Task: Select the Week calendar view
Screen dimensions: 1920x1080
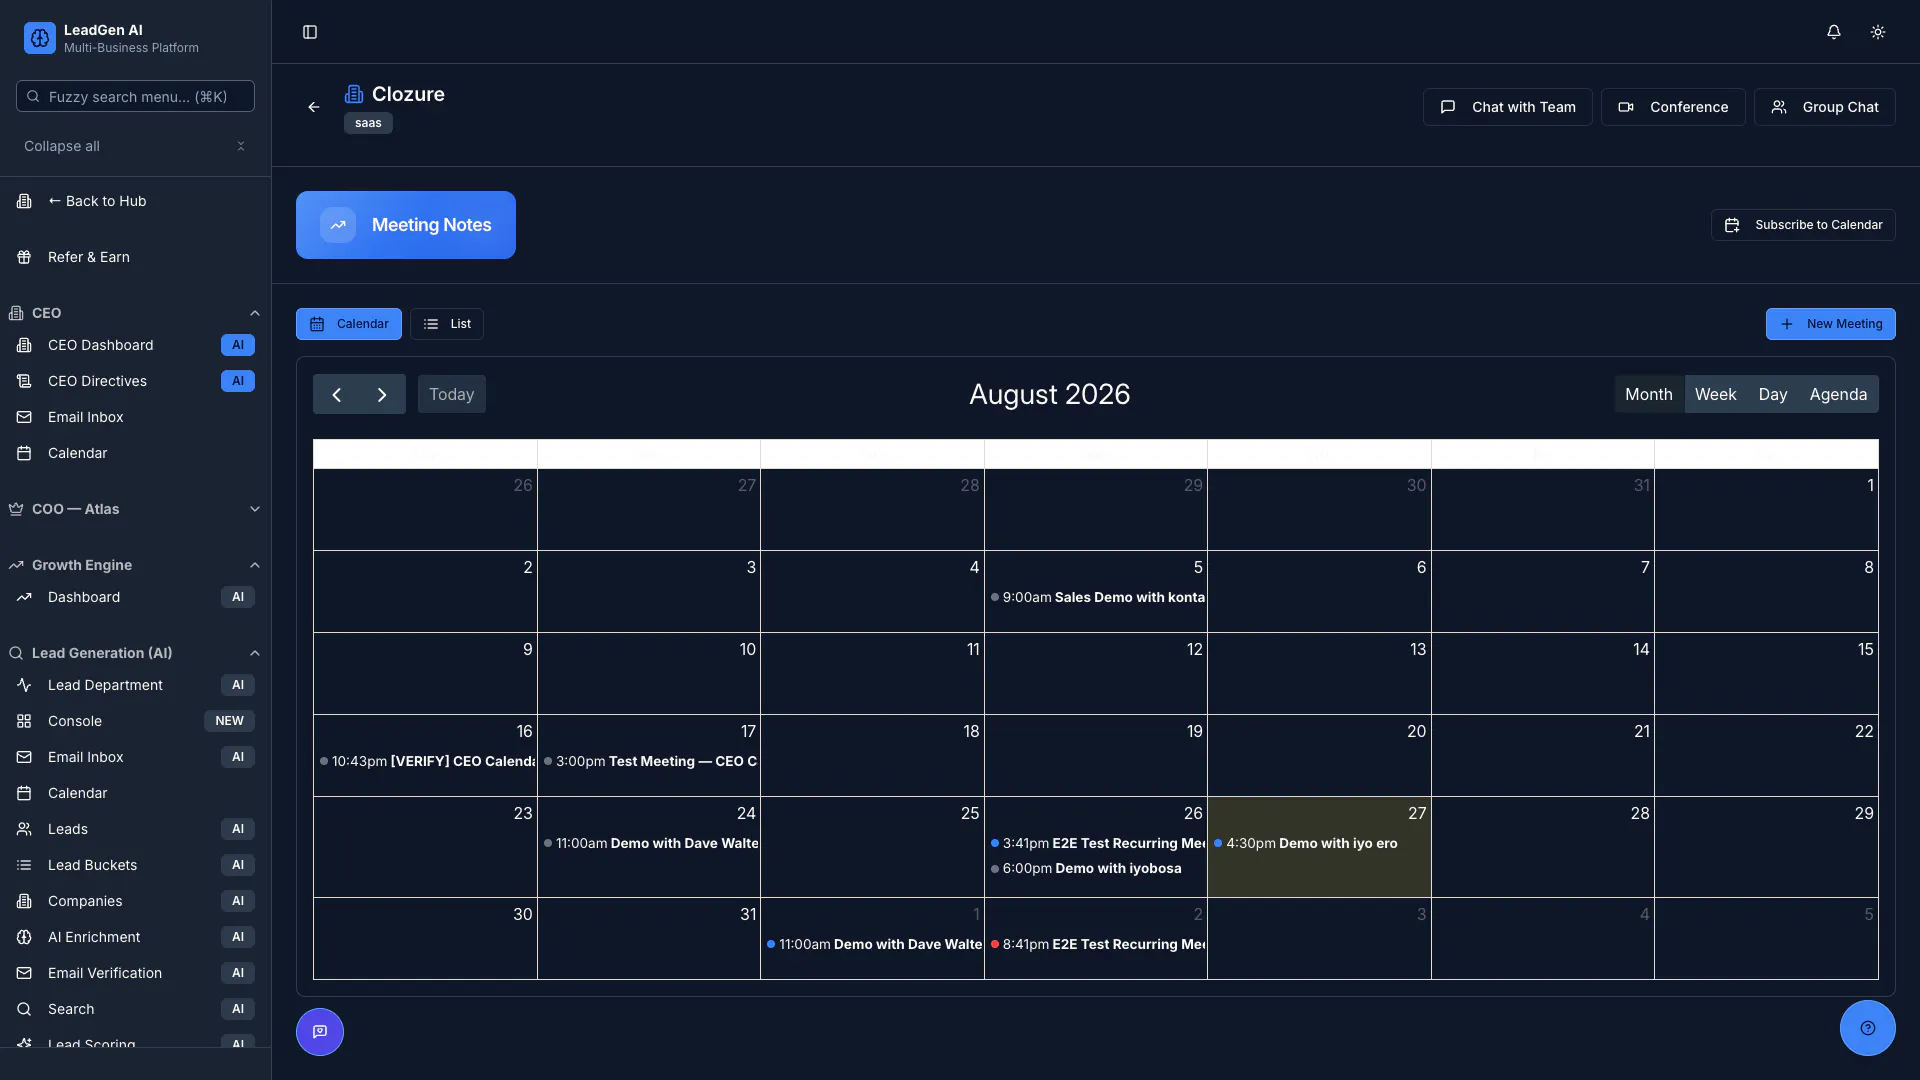Action: point(1716,394)
